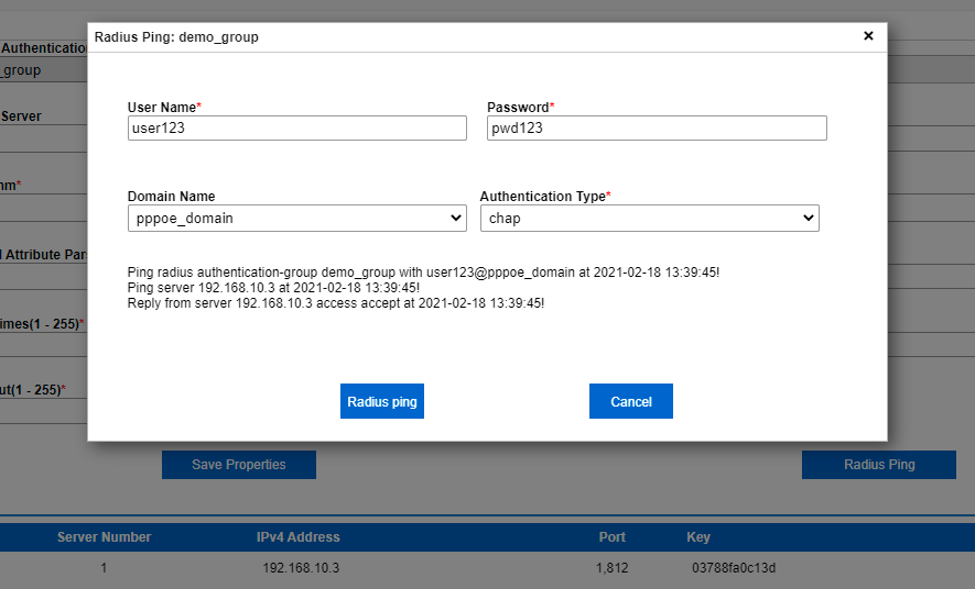Choose pppoe_domain from Domain Name list
977x589 pixels.
click(x=295, y=217)
